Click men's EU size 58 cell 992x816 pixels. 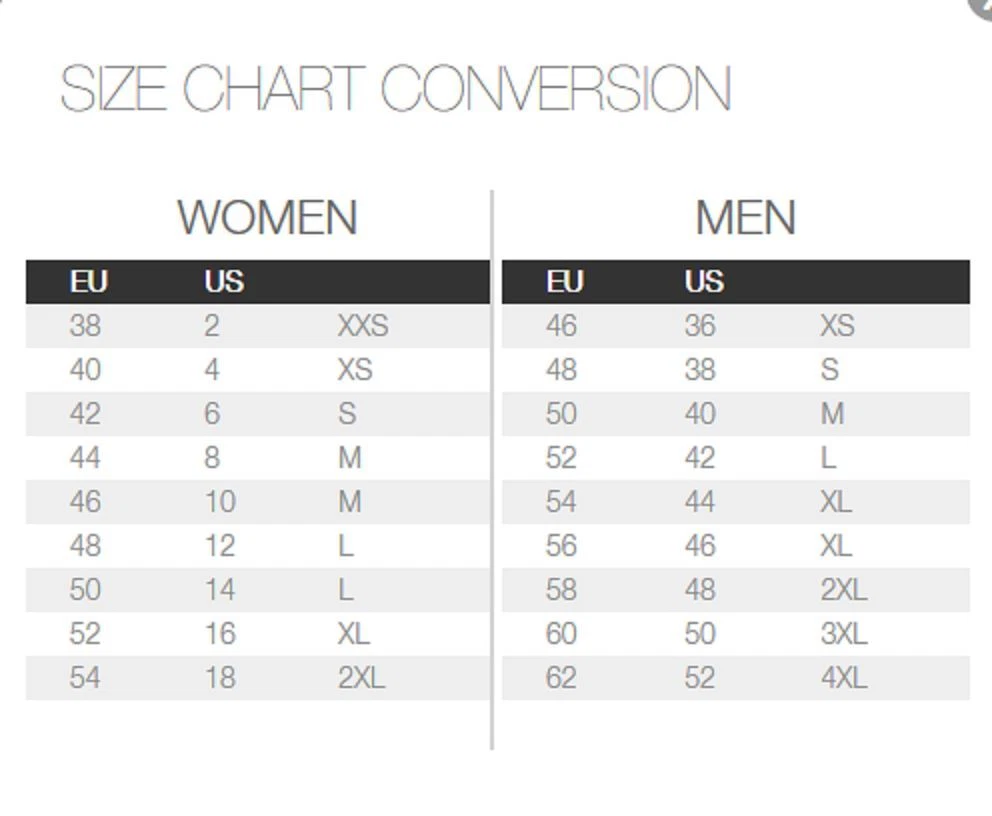[561, 590]
